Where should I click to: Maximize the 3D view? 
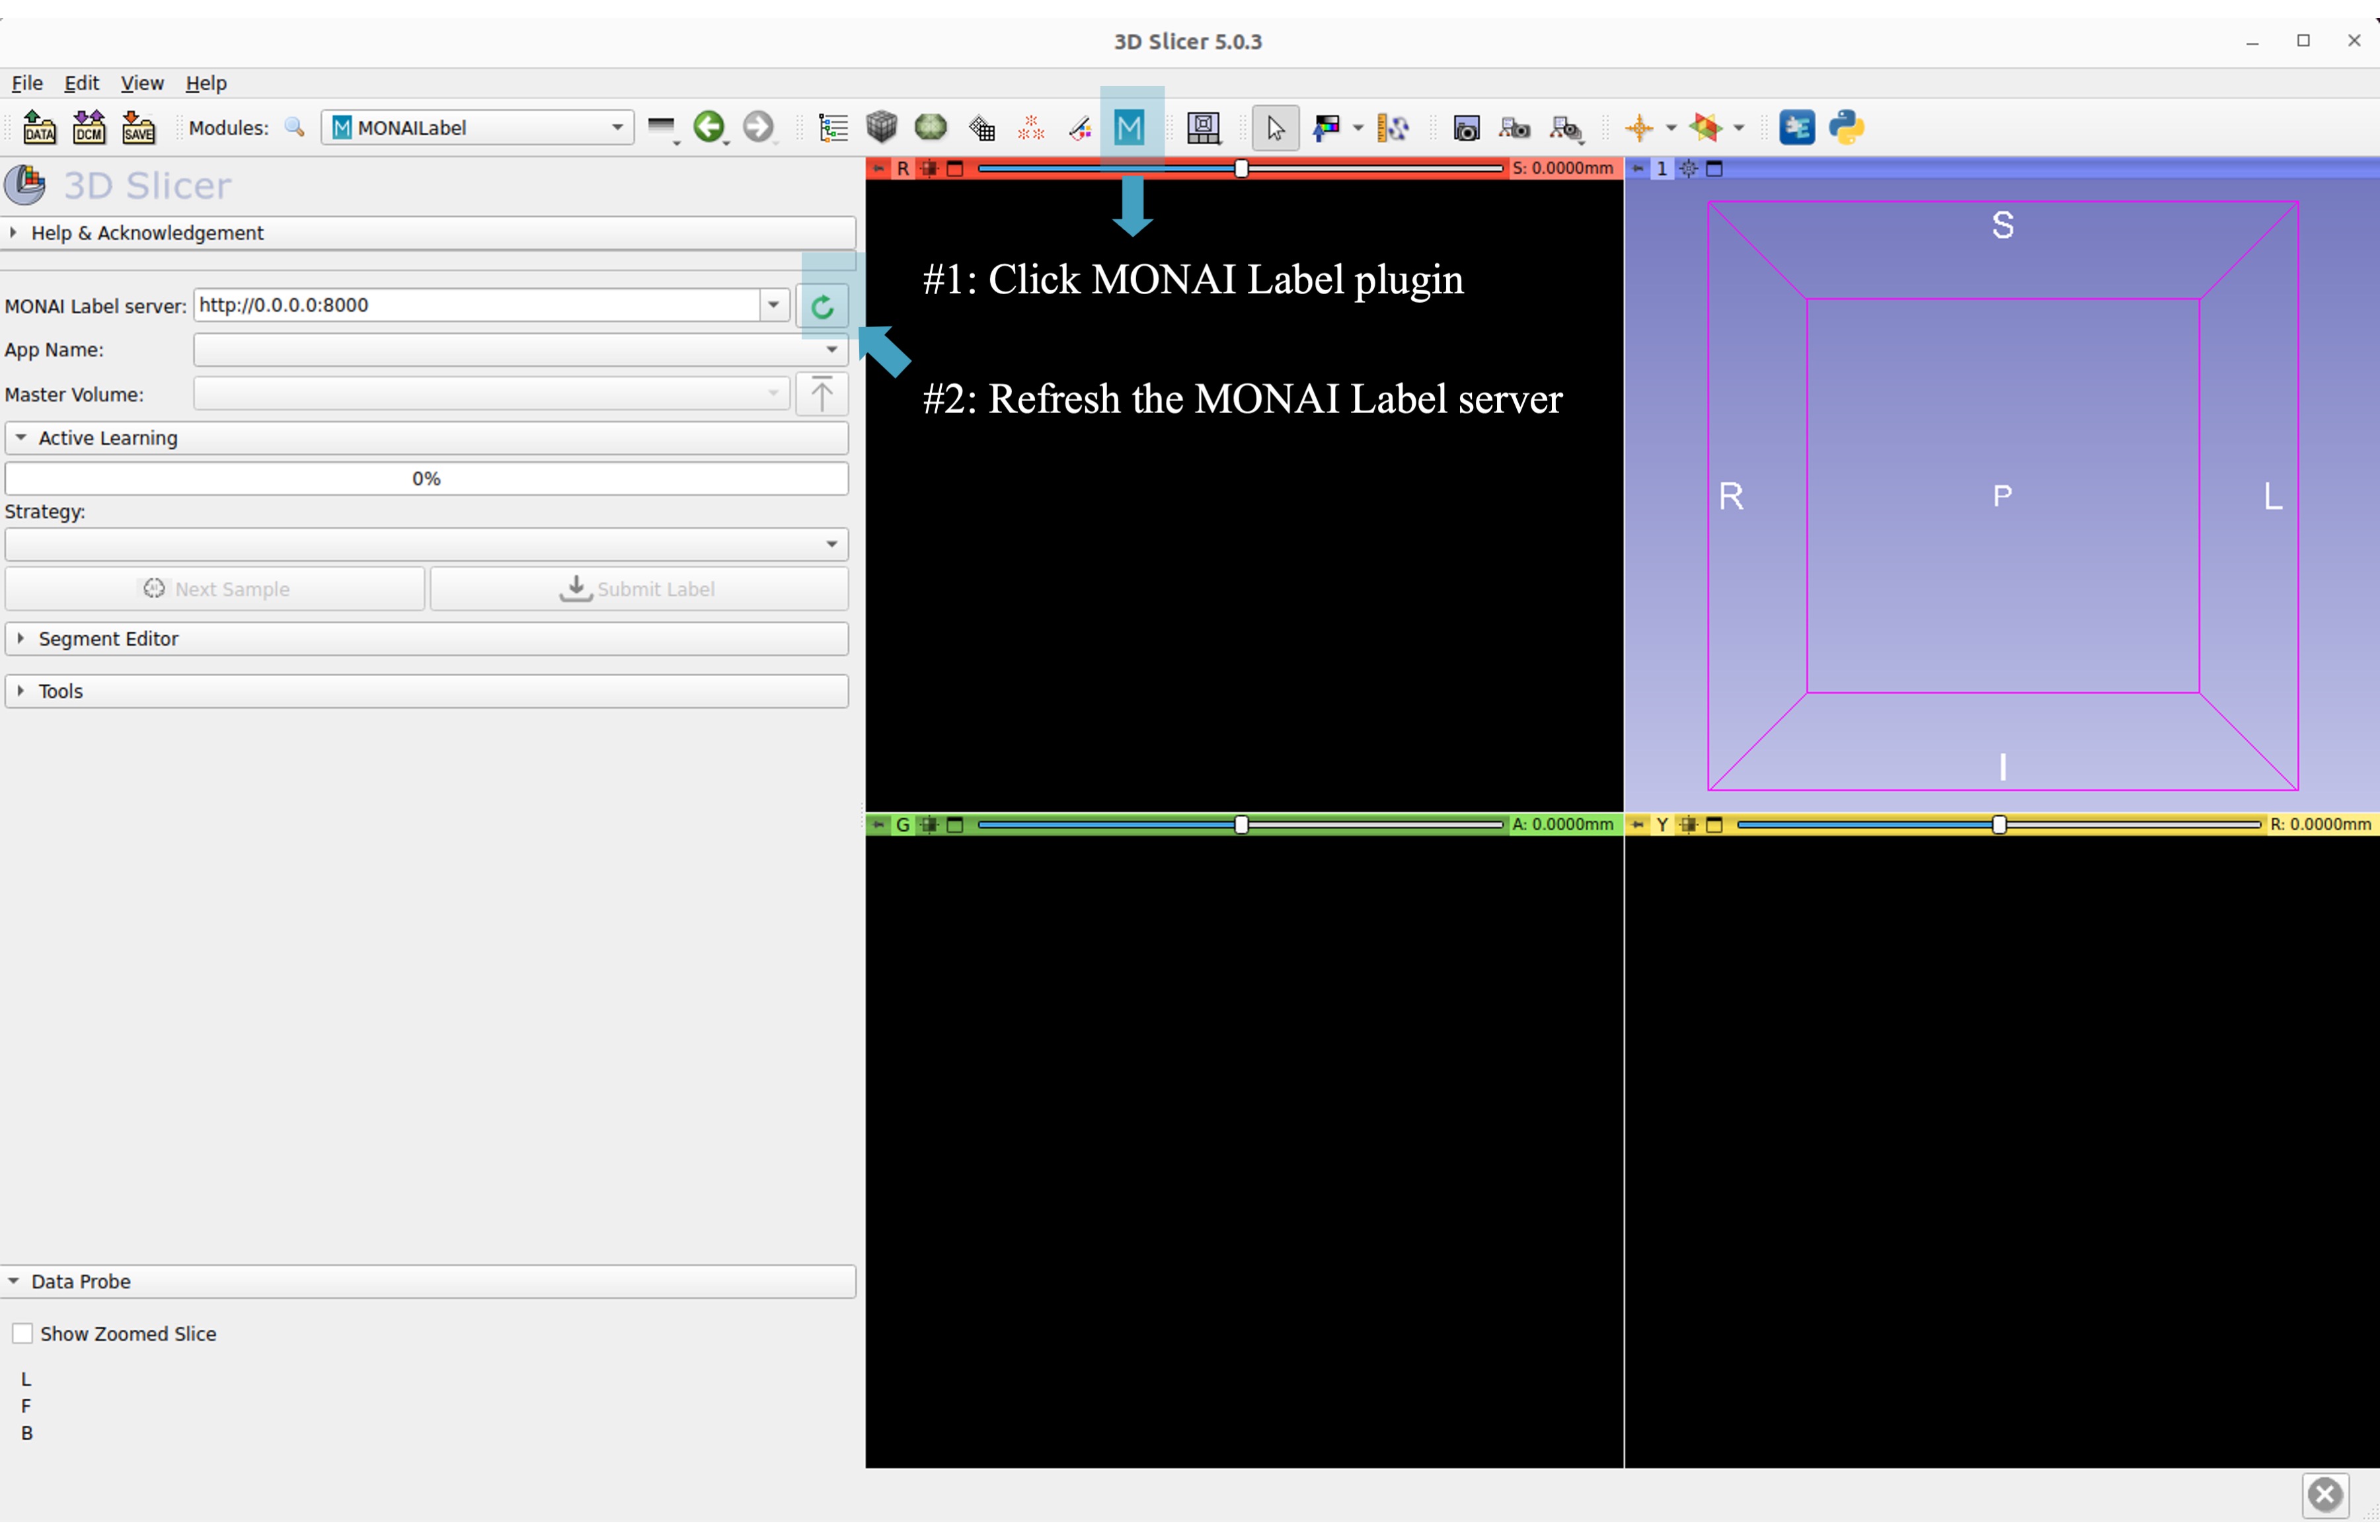[1715, 169]
